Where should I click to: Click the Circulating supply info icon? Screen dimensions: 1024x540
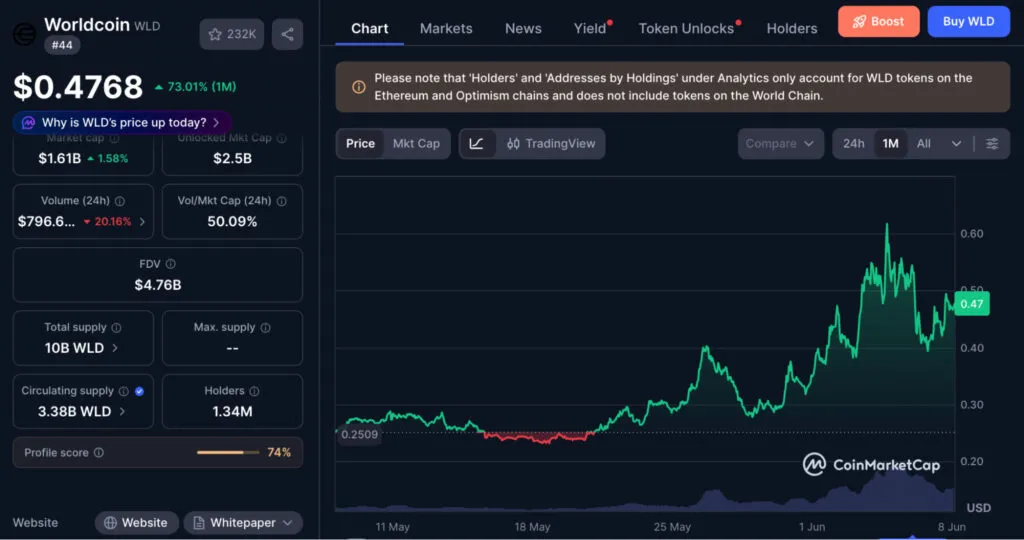point(123,391)
